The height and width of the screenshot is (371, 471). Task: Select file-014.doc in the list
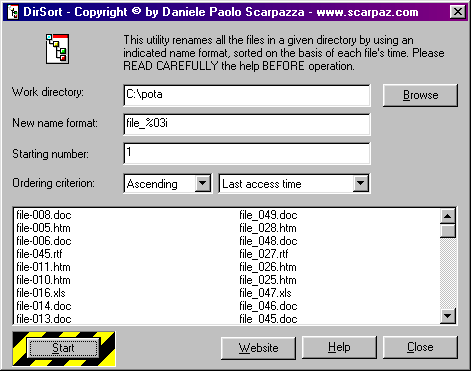(x=44, y=306)
